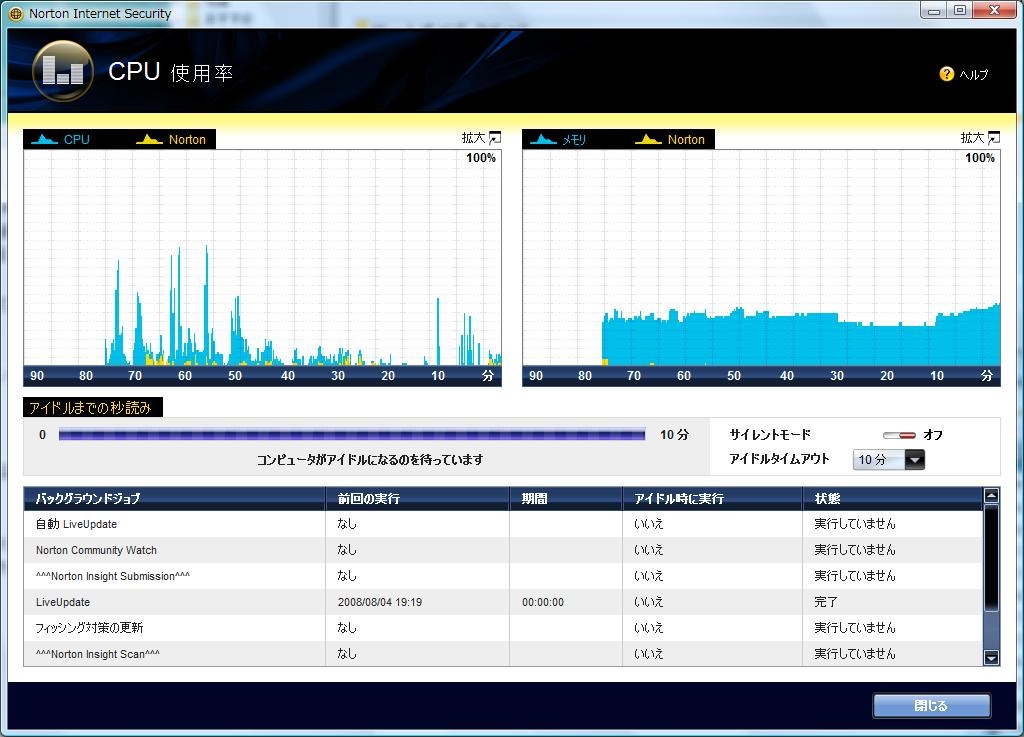Select the フィッシング対策の更新 row
Screen dimensions: 1024x737
click(503, 627)
